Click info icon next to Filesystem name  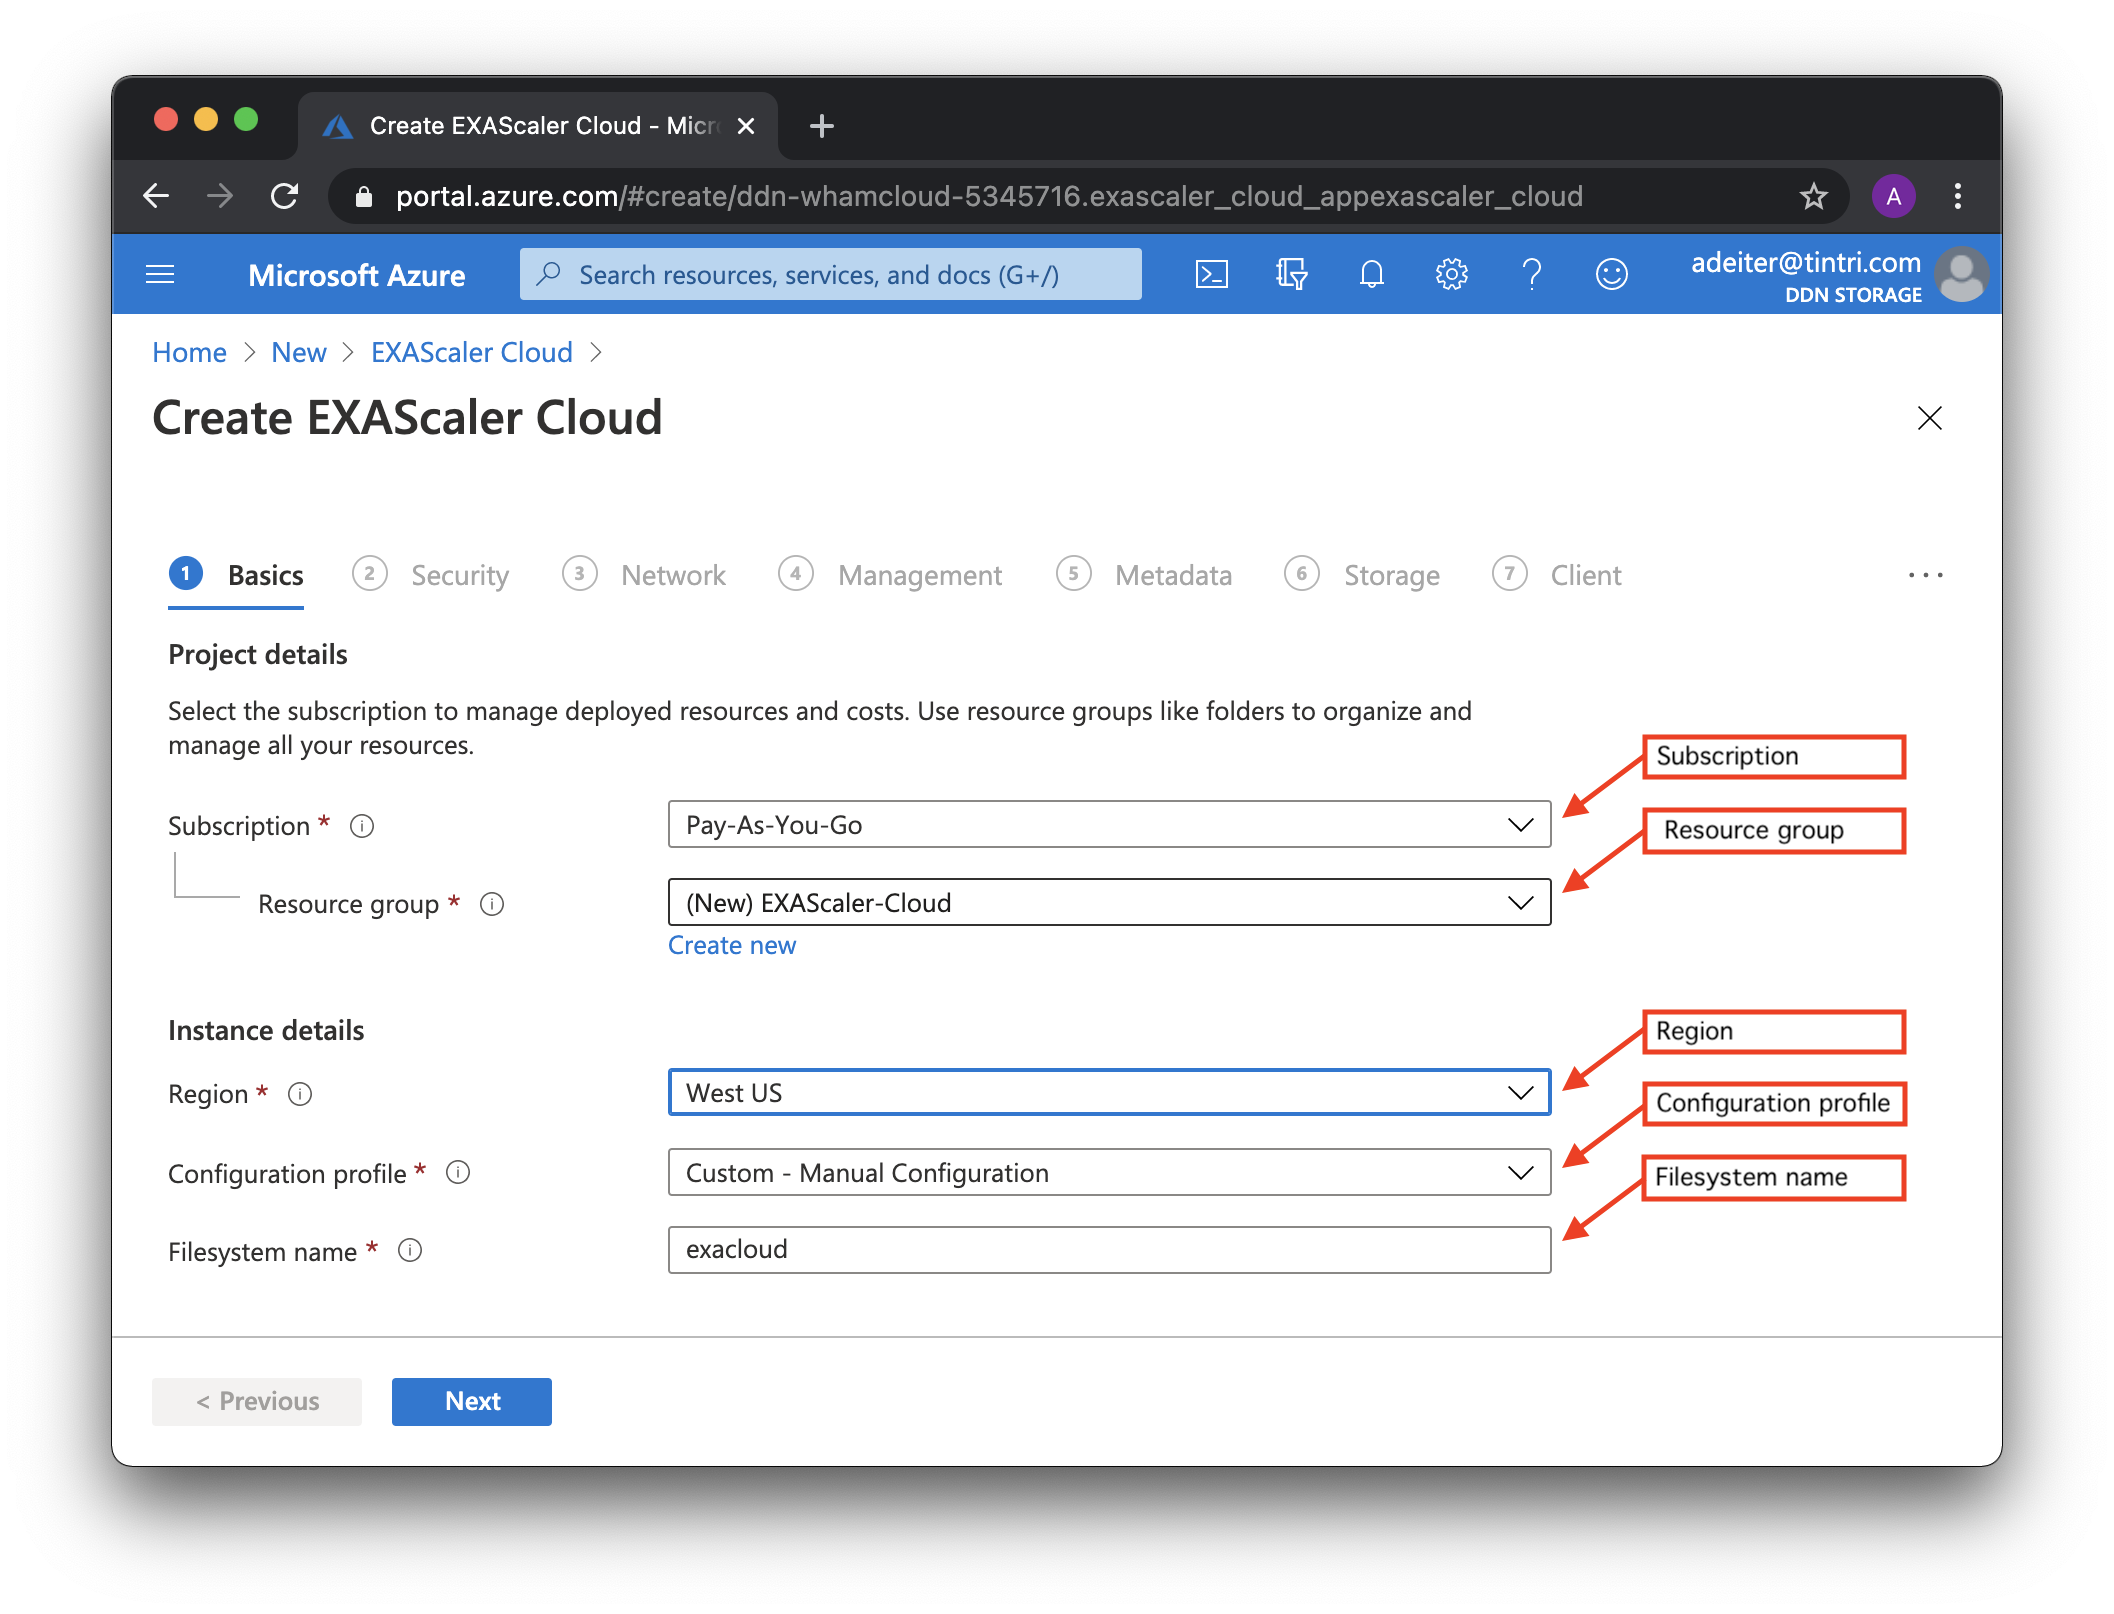point(410,1250)
